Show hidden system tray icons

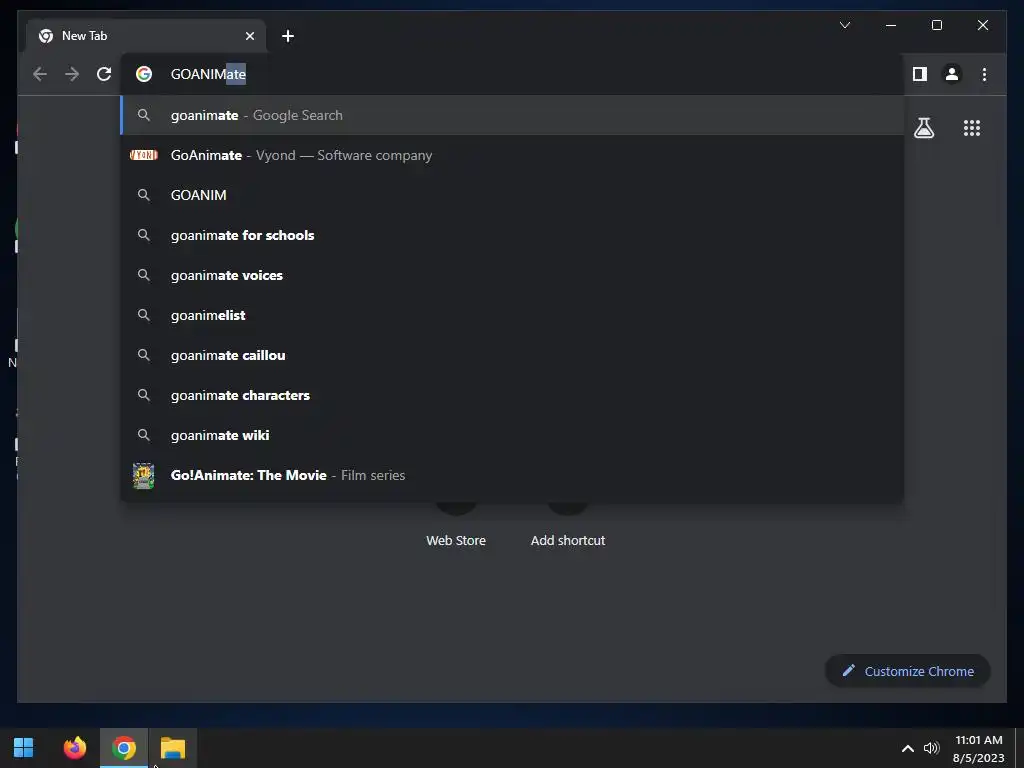coord(908,748)
